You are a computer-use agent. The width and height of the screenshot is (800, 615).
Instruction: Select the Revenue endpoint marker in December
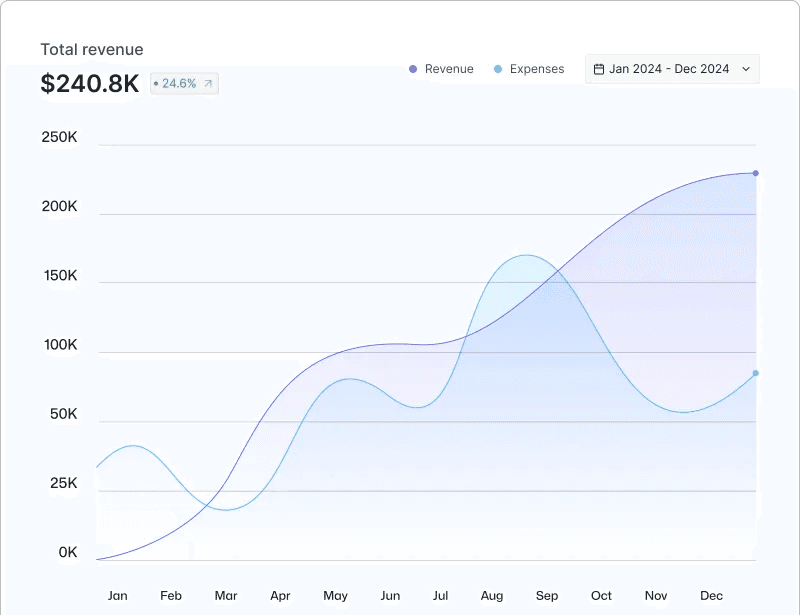coord(756,174)
